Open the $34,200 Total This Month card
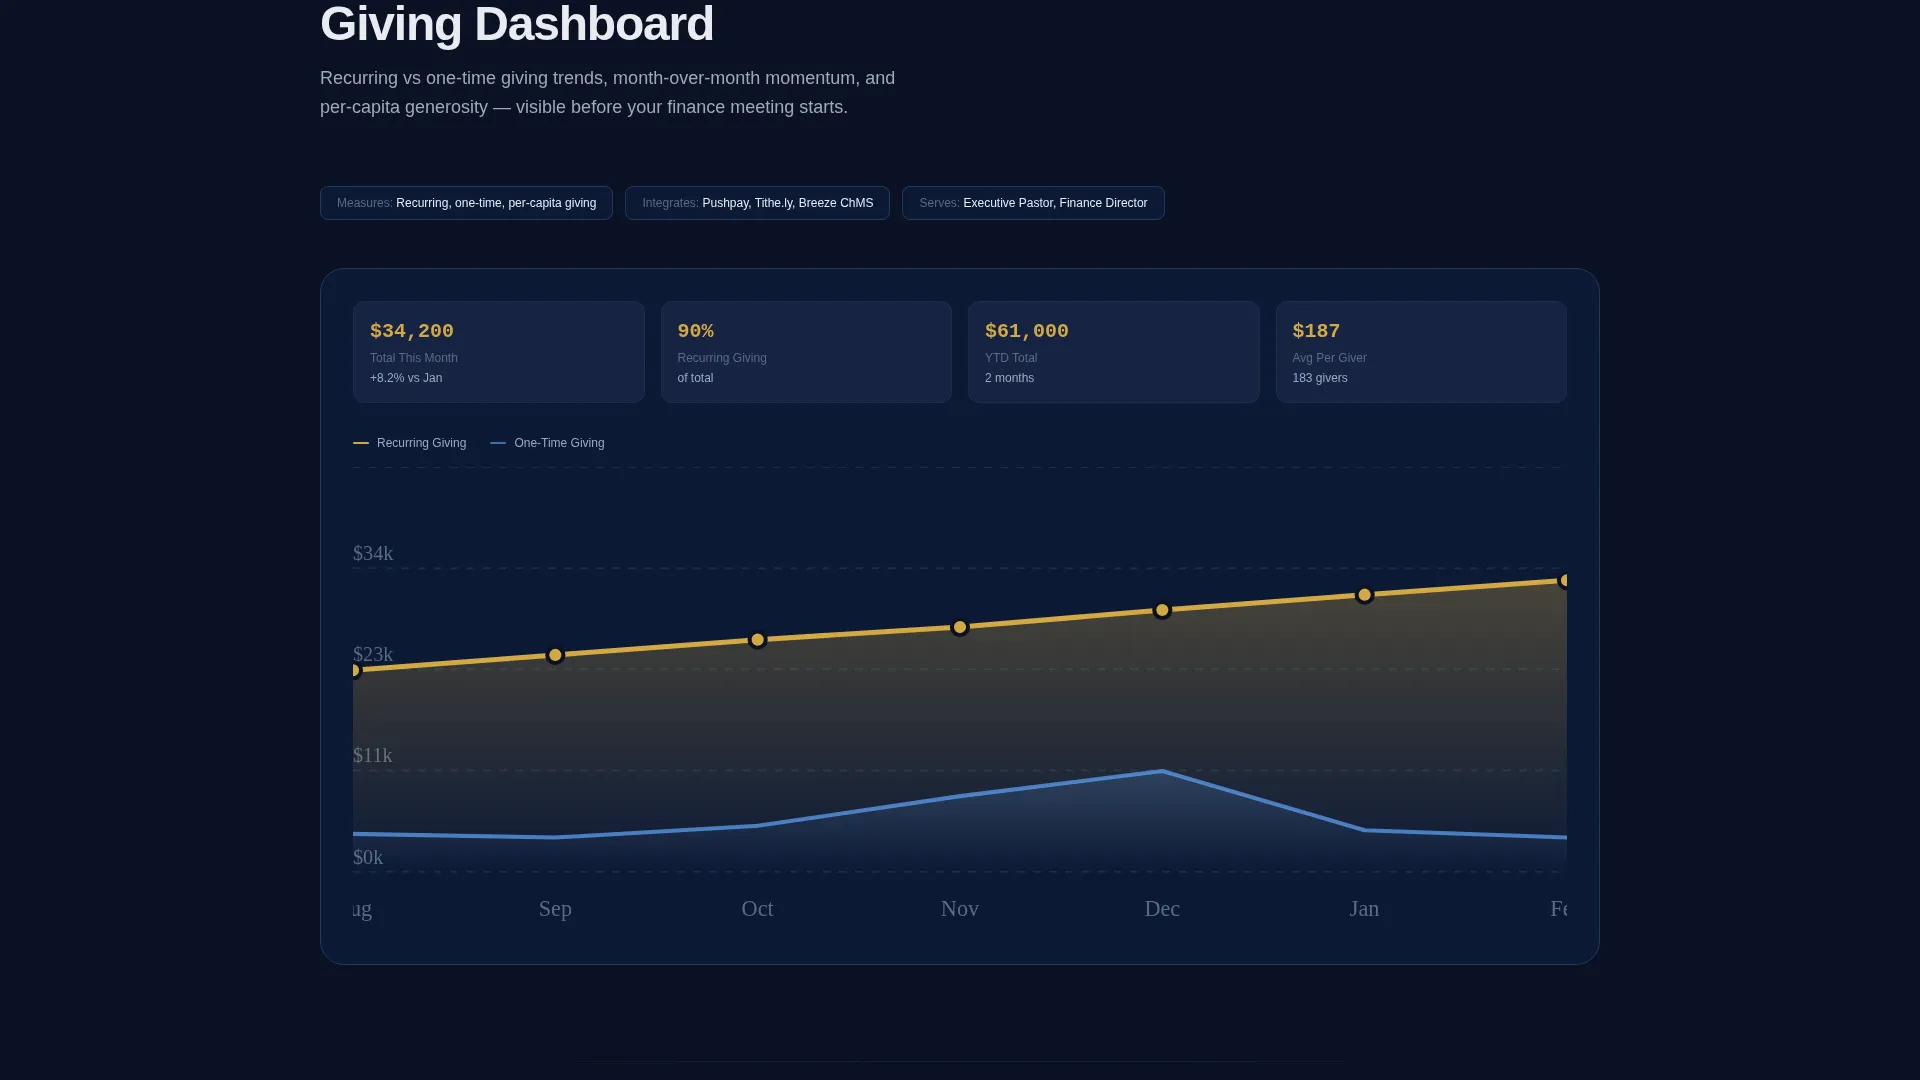 (x=498, y=352)
